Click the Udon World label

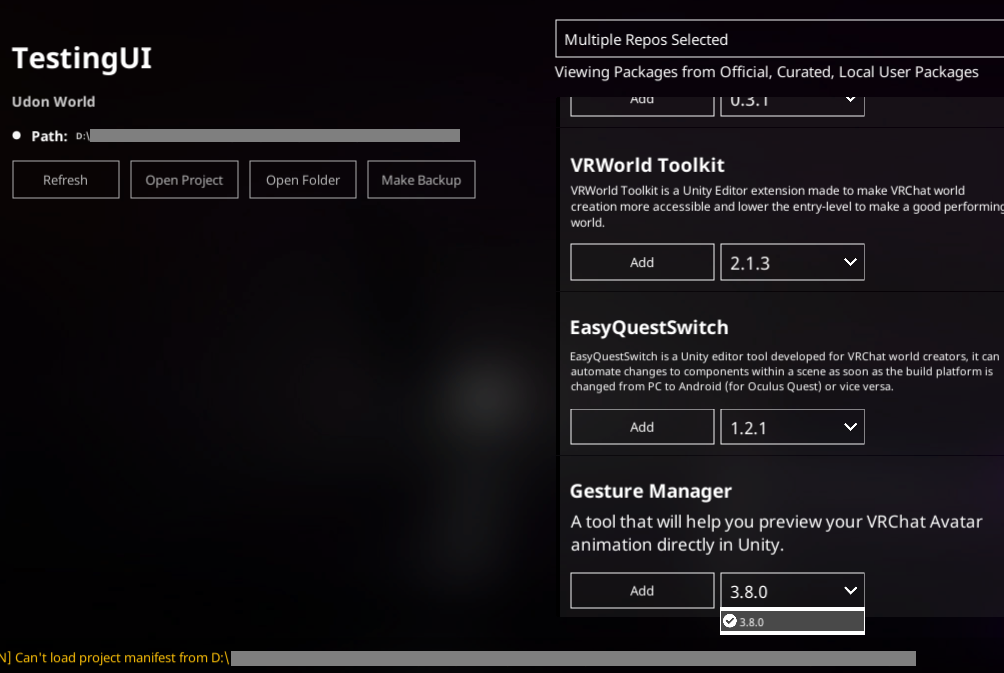click(54, 102)
